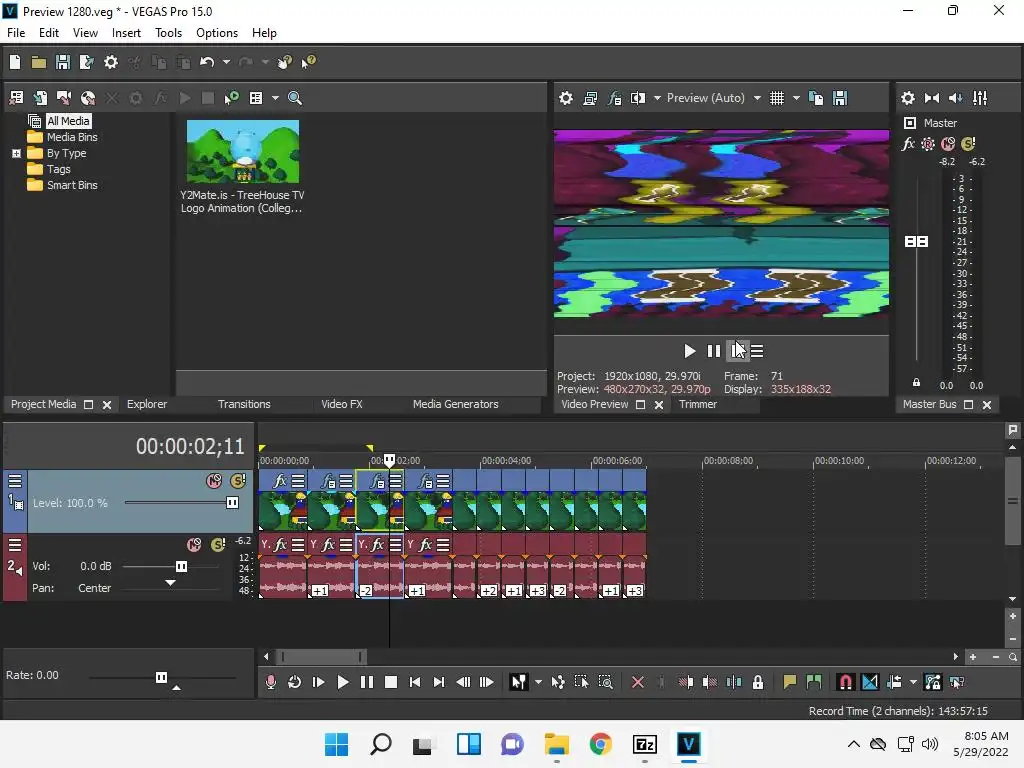The width and height of the screenshot is (1024, 768).
Task: Click the Downmix Output icon in Master Bus
Action: click(x=932, y=98)
